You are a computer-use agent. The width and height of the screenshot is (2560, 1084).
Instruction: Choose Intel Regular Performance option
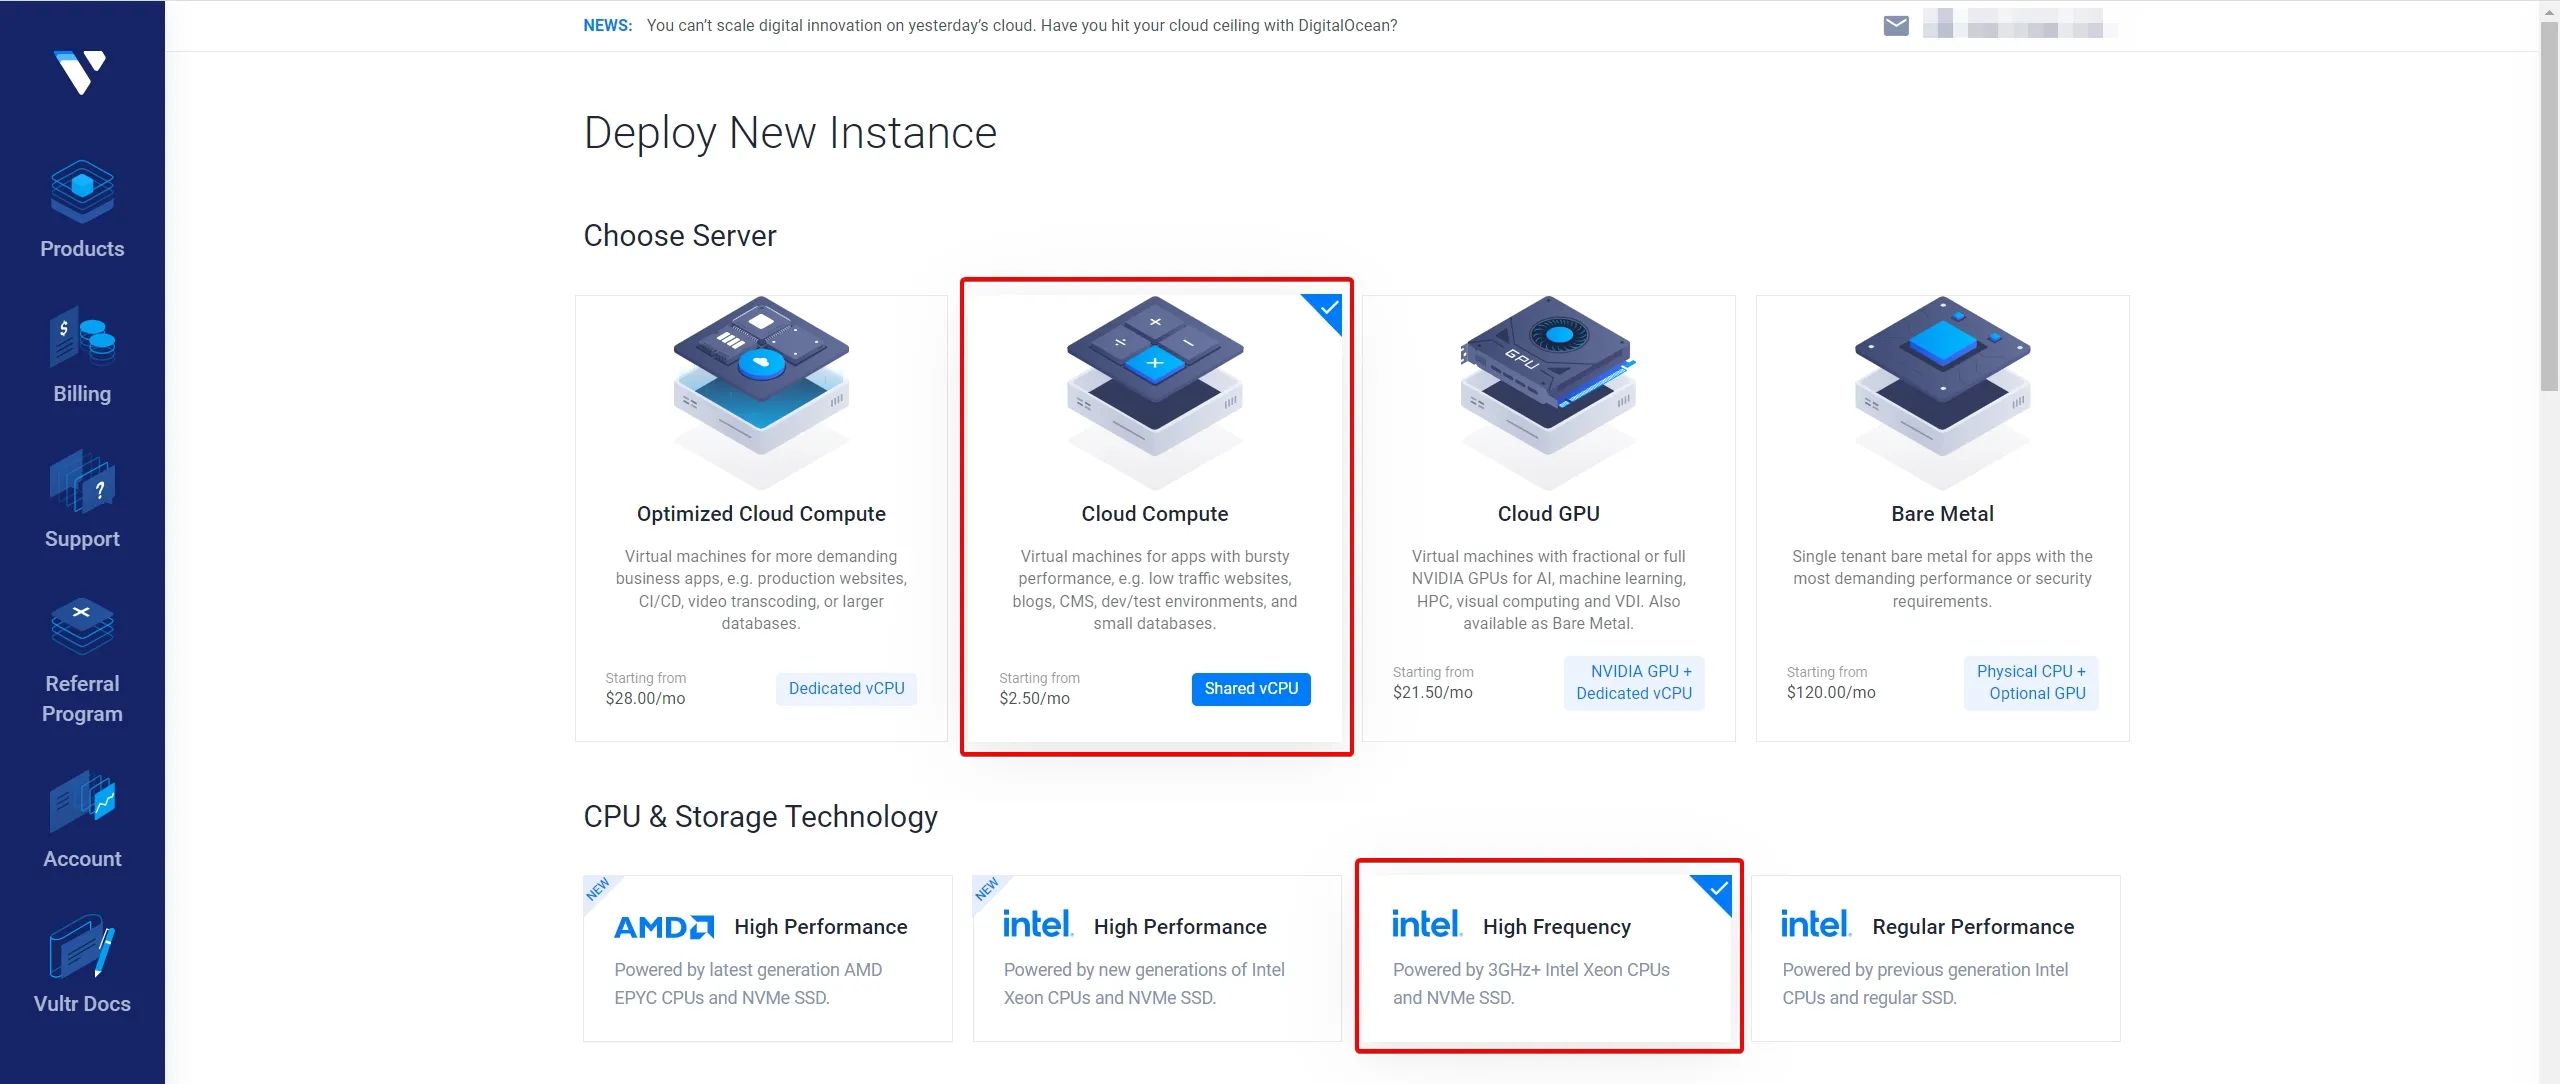[x=1935, y=958]
